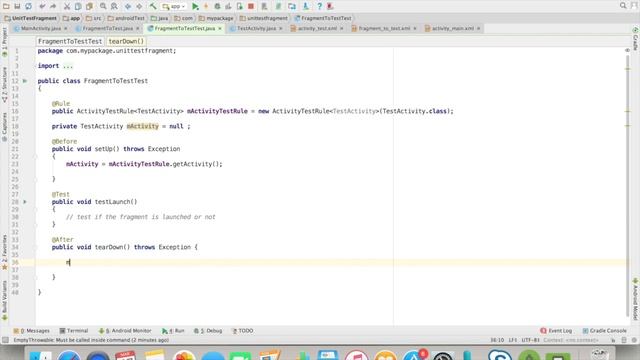Toggle the Event Log panel
This screenshot has width=640, height=360.
[x=556, y=331]
